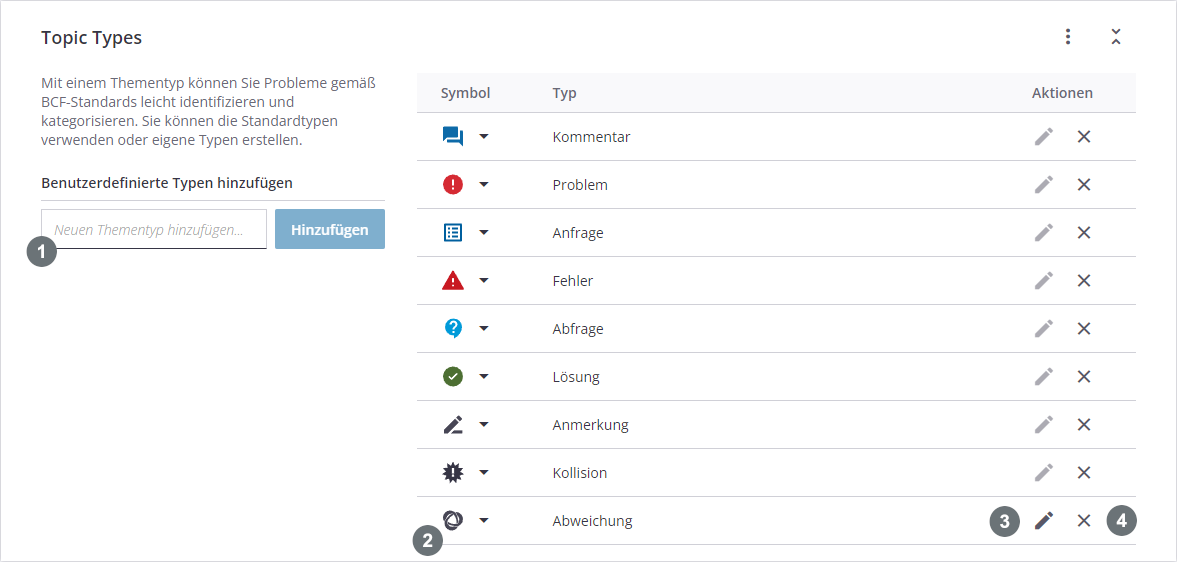The height and width of the screenshot is (562, 1177).
Task: Click the Fehler red warning triangle icon
Action: (453, 281)
